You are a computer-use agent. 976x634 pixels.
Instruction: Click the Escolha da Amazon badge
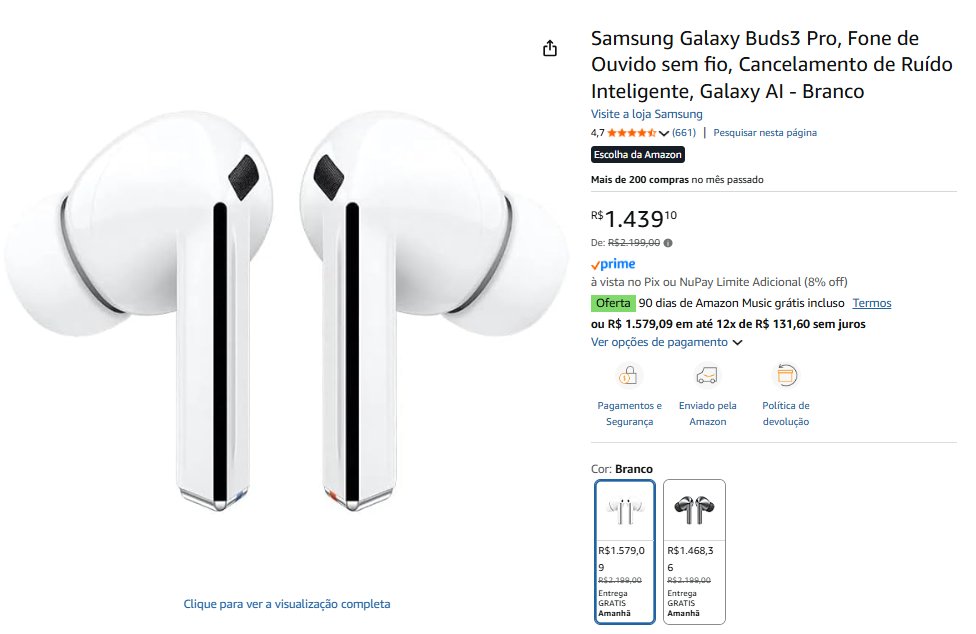[638, 155]
